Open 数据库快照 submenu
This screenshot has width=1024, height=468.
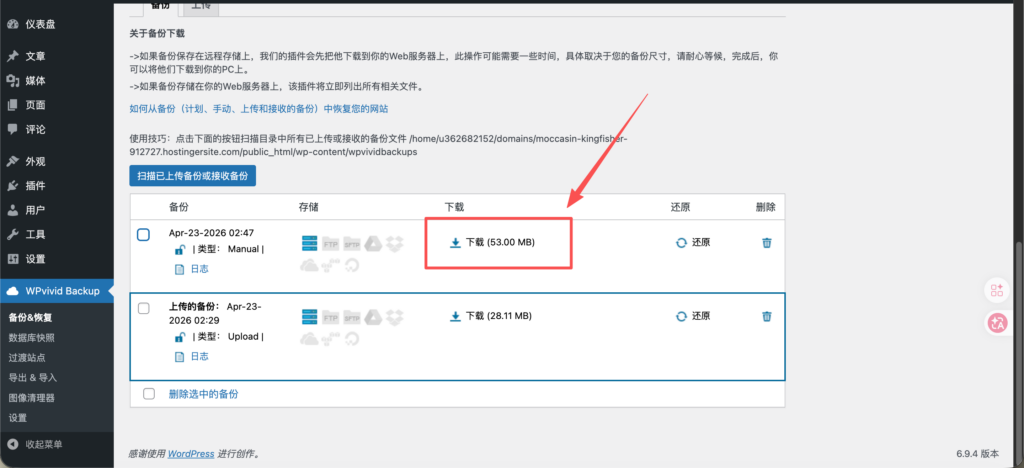coord(31,338)
